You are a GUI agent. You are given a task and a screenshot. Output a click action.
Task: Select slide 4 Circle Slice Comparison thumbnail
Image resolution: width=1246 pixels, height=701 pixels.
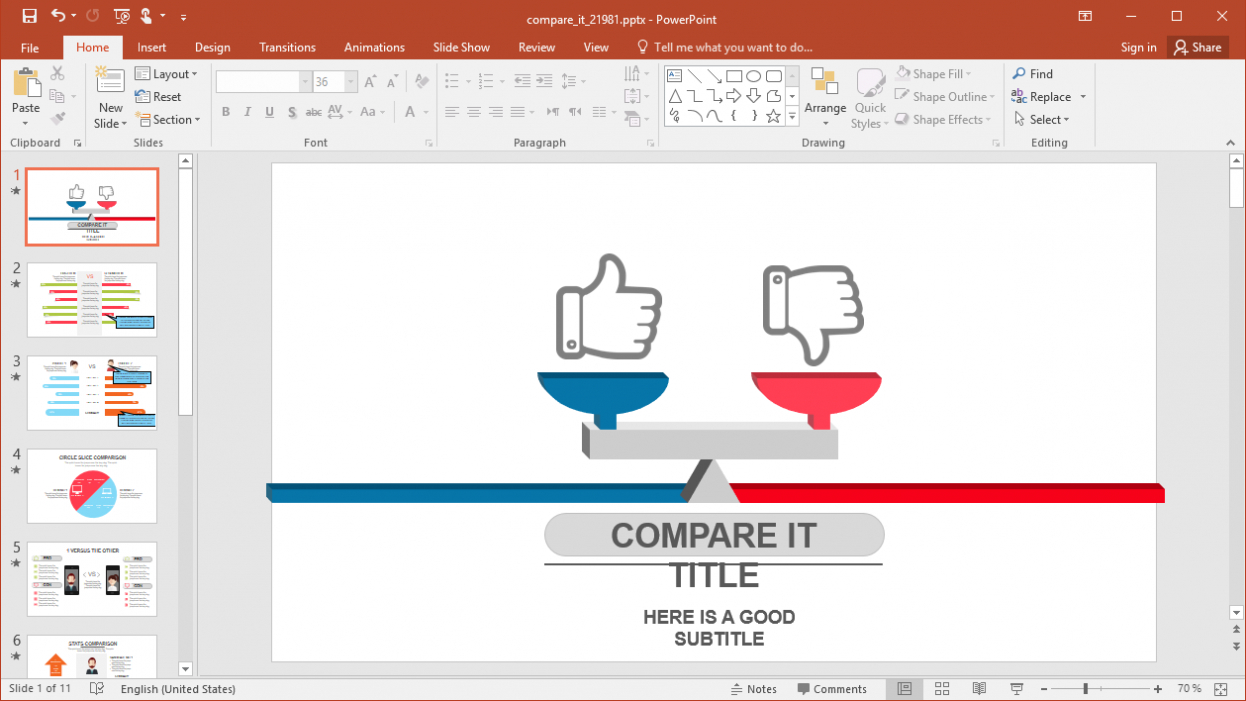(92, 486)
